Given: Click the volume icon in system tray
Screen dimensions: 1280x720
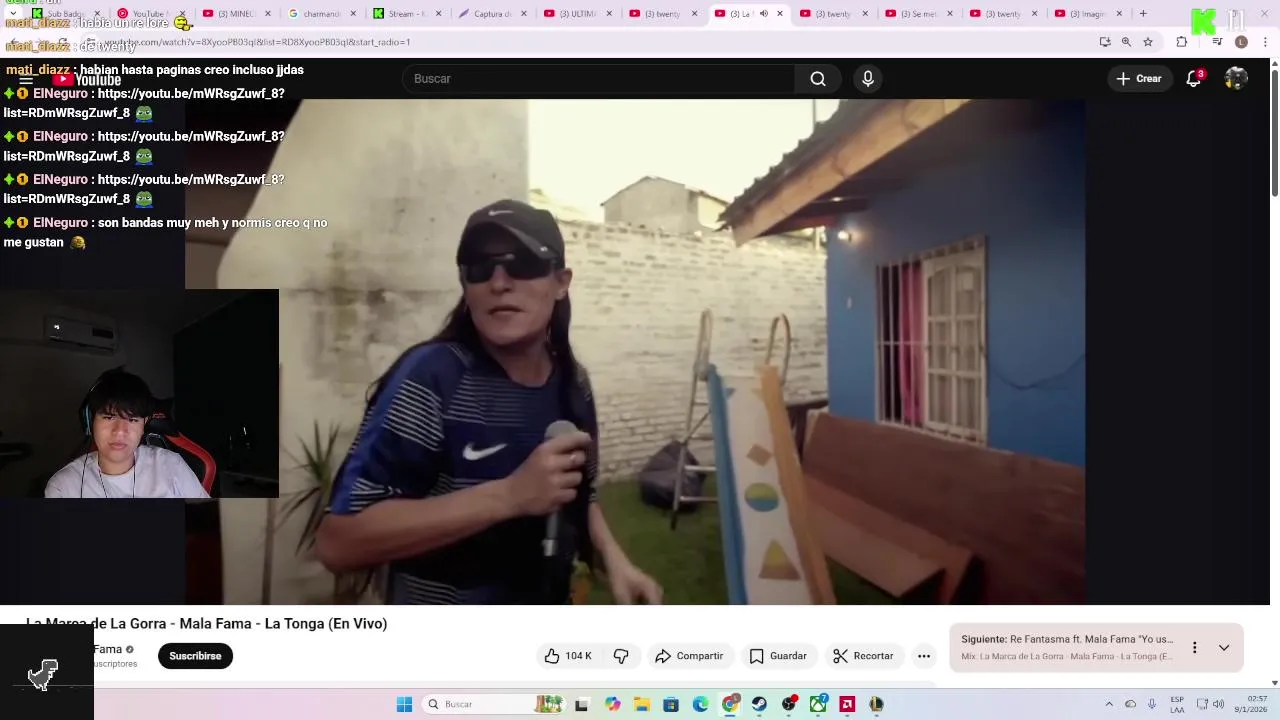Looking at the screenshot, I should (1218, 704).
